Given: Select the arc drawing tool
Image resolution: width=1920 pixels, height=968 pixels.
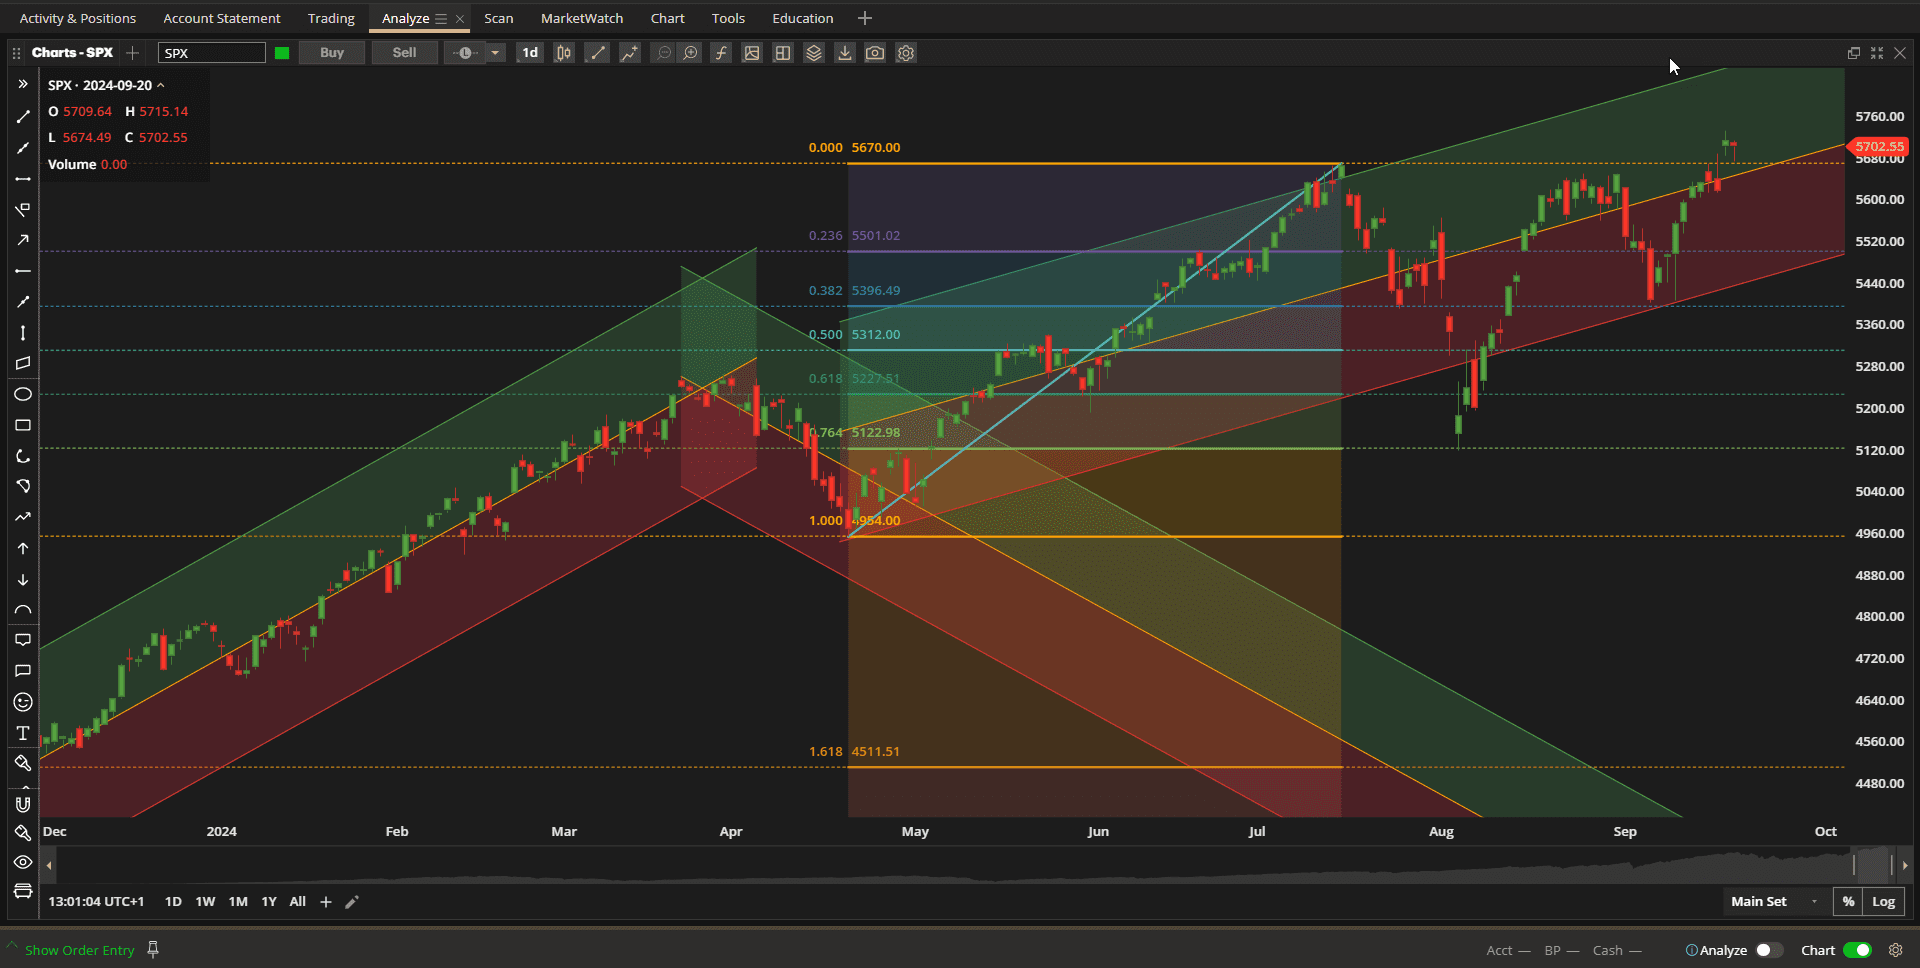Looking at the screenshot, I should [23, 456].
